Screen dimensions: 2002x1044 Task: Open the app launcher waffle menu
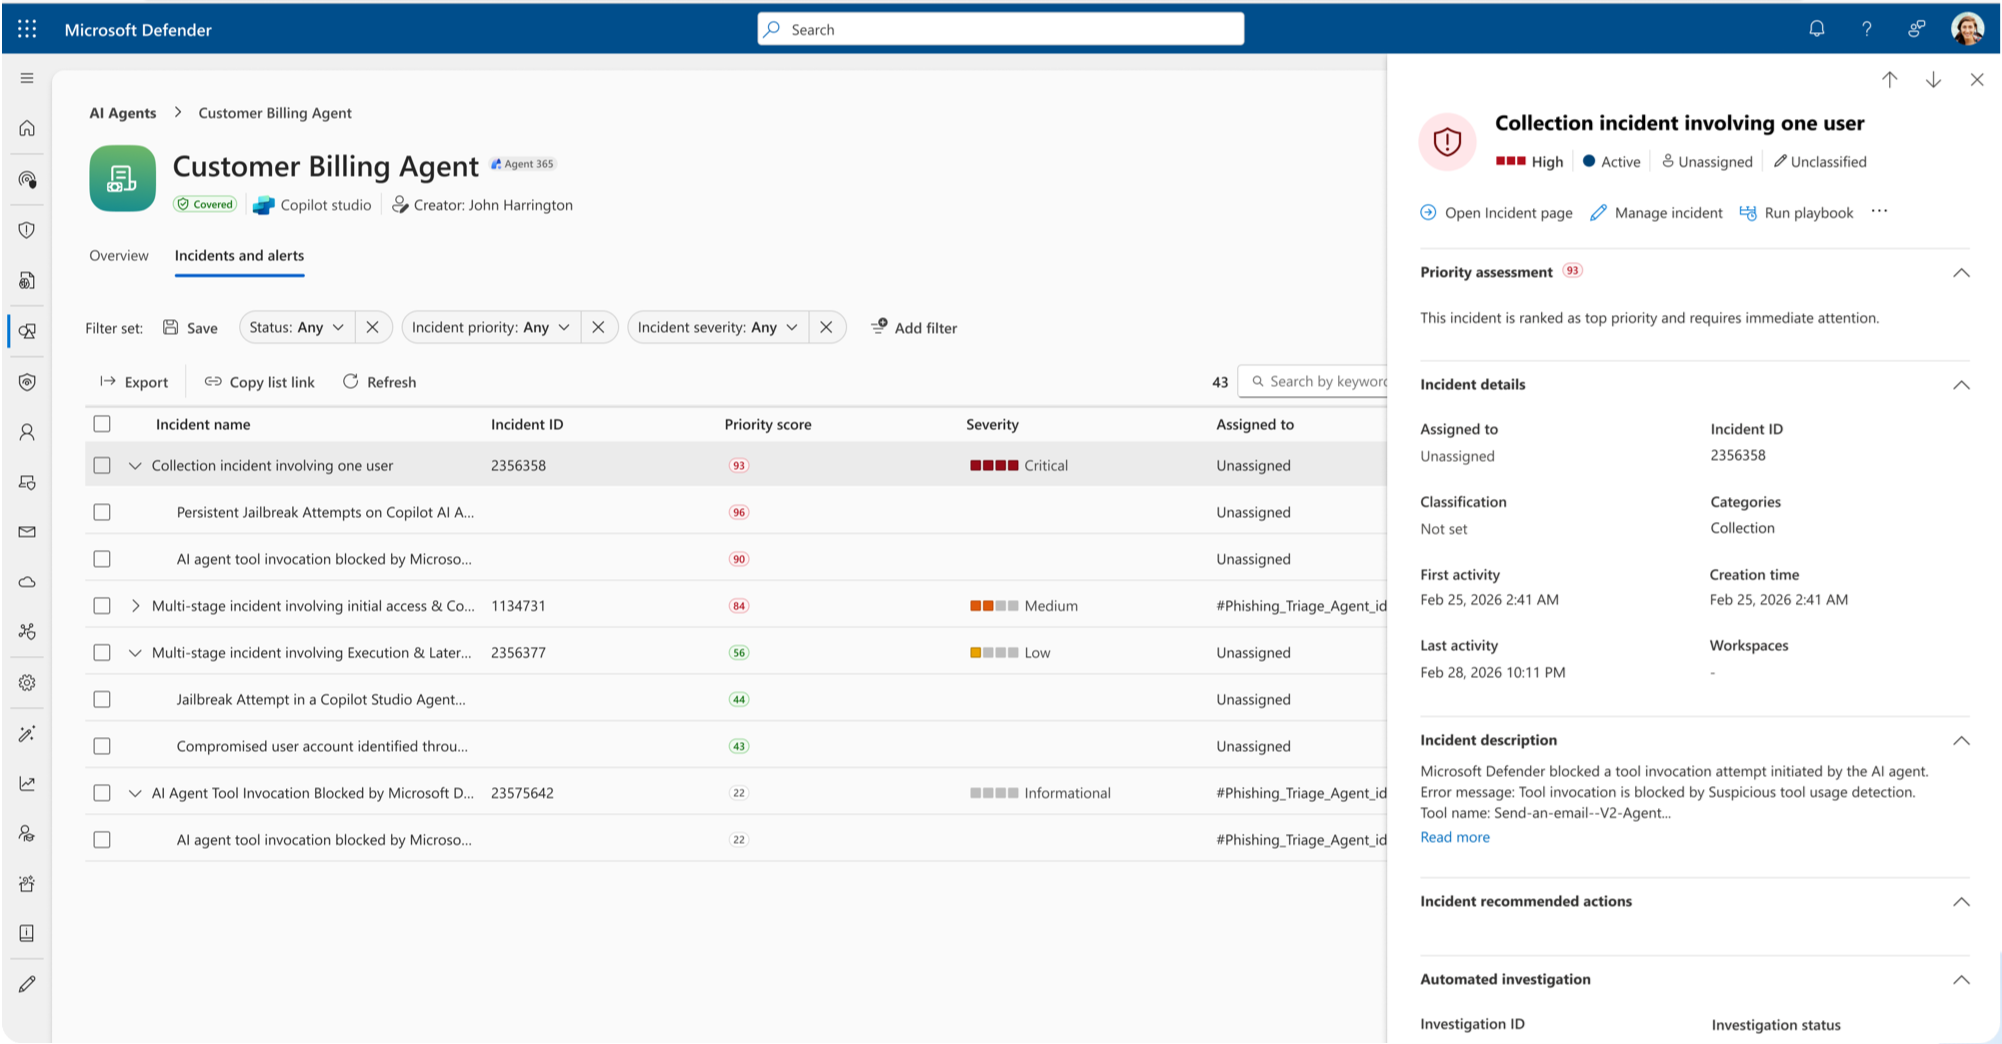coord(27,30)
